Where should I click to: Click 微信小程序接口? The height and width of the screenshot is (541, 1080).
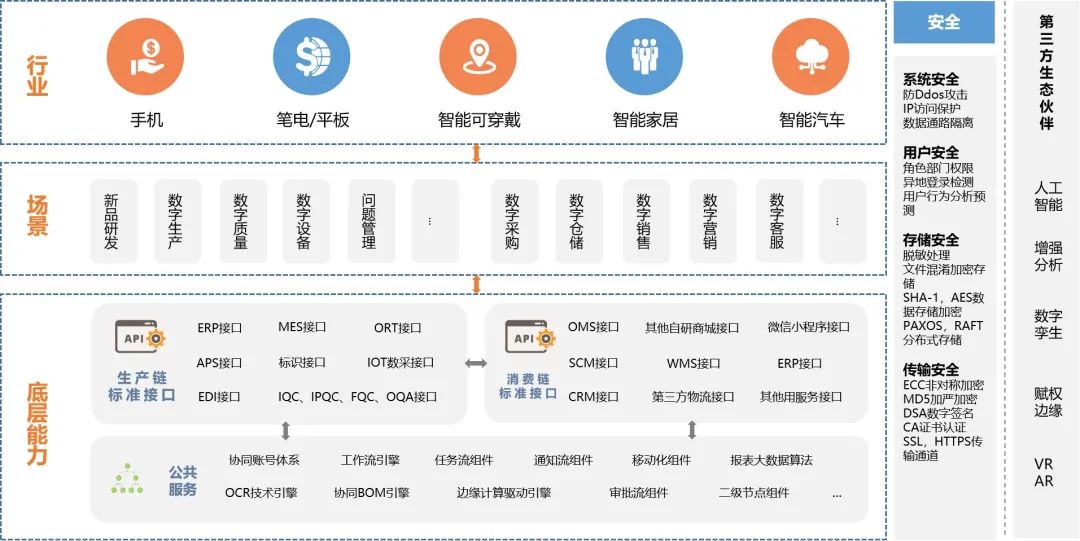809,327
